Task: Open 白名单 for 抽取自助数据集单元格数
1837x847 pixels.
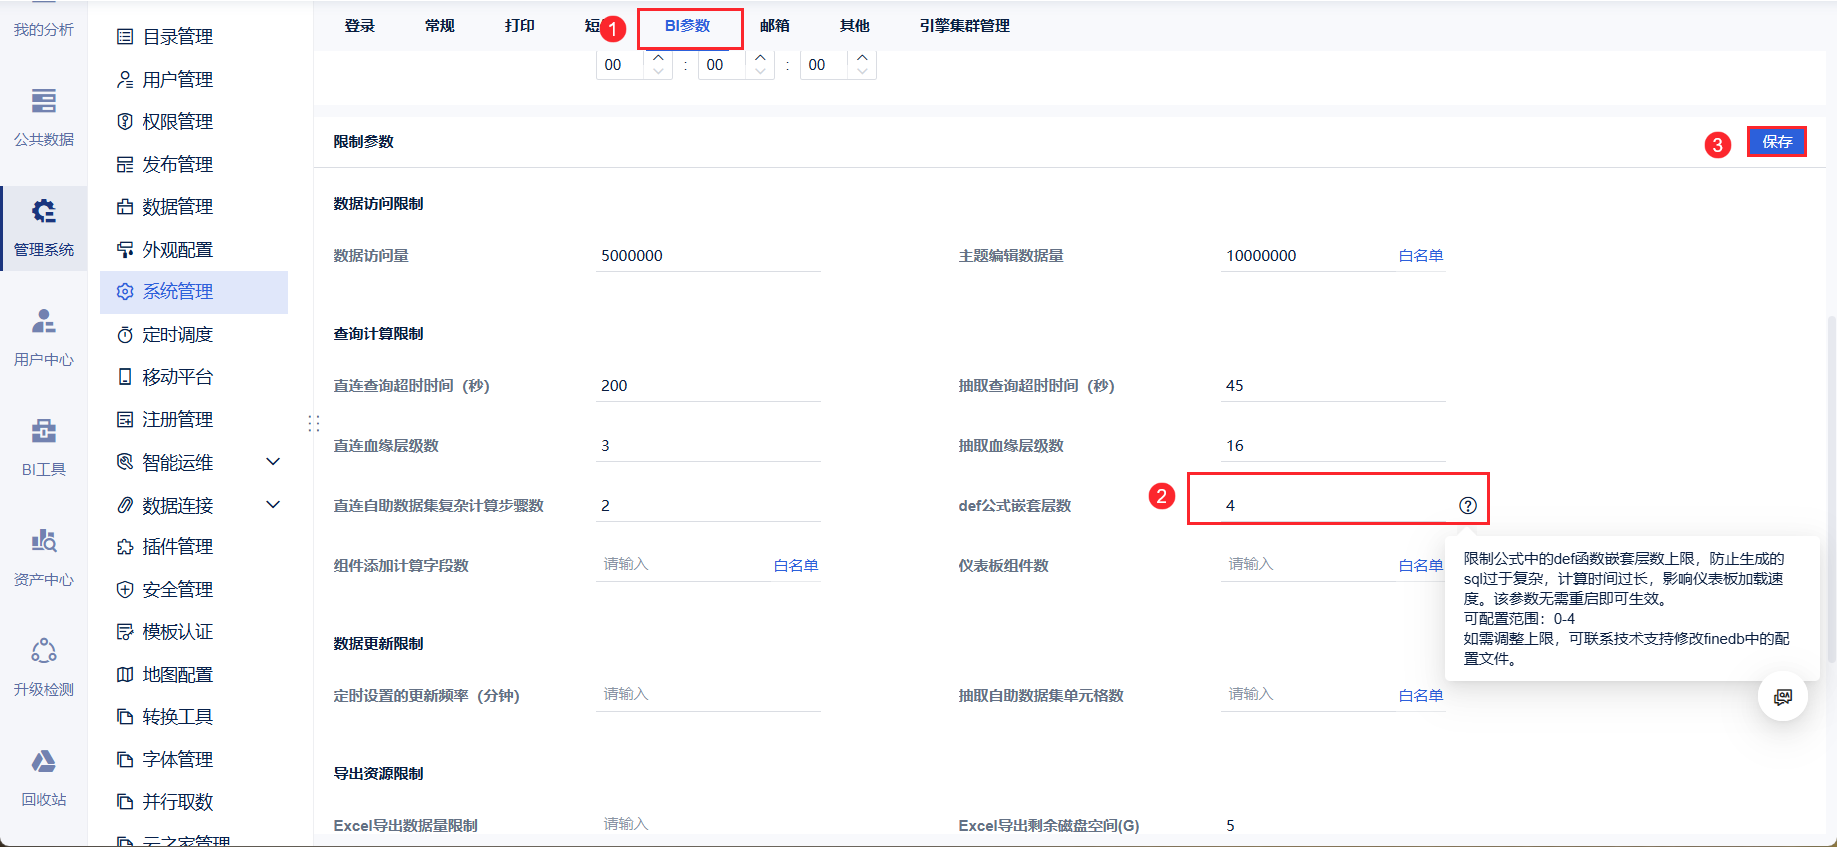Action: pyautogui.click(x=1421, y=696)
